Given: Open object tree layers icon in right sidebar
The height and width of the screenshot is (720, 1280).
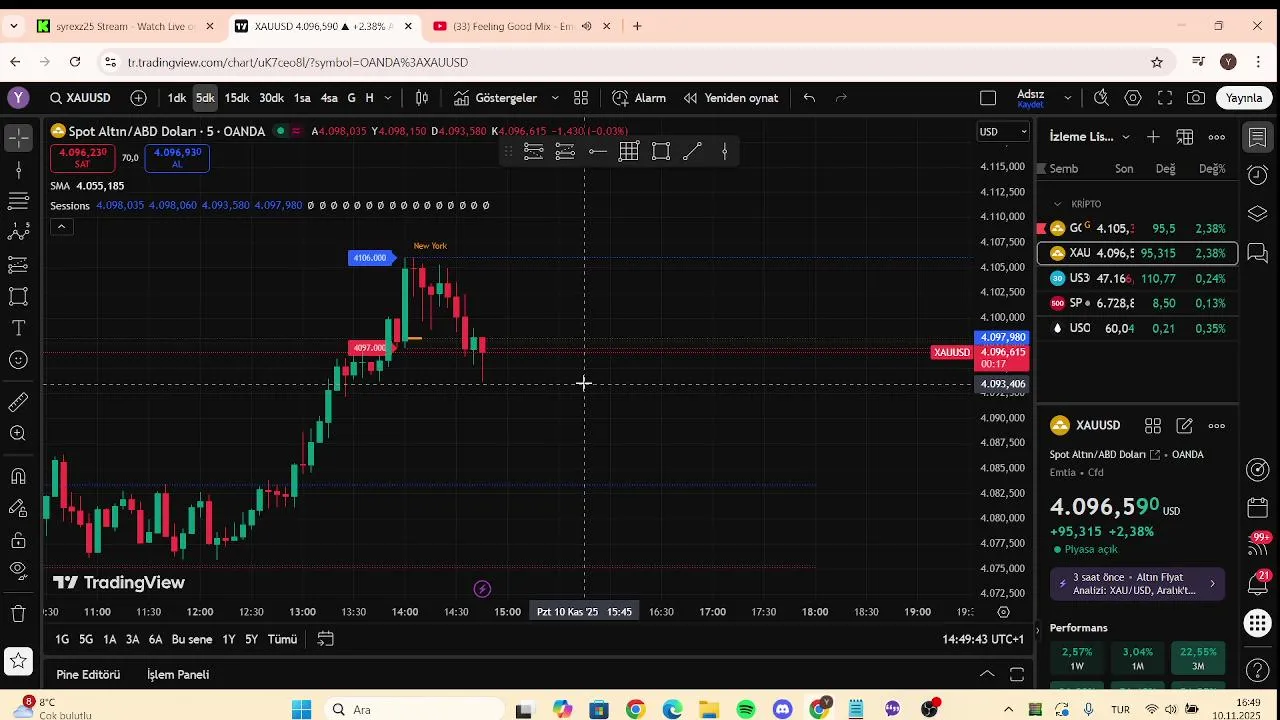Looking at the screenshot, I should click(x=1258, y=214).
